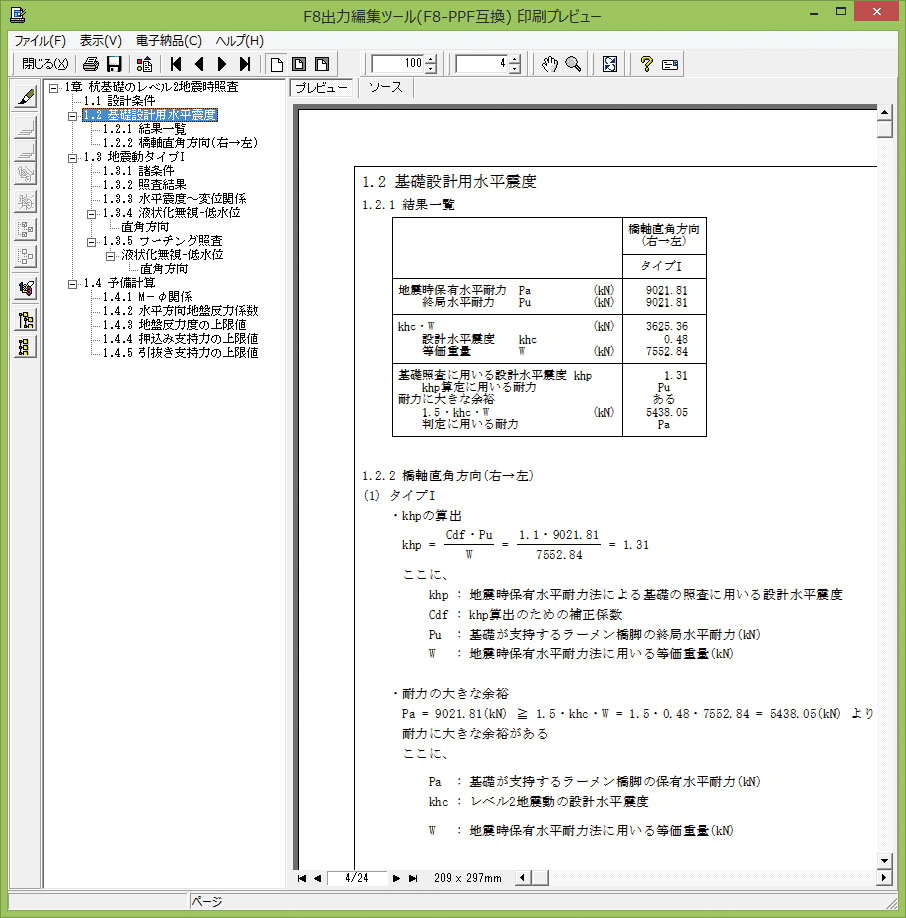Click the page number field showing 4
906x918 pixels.
[x=482, y=64]
